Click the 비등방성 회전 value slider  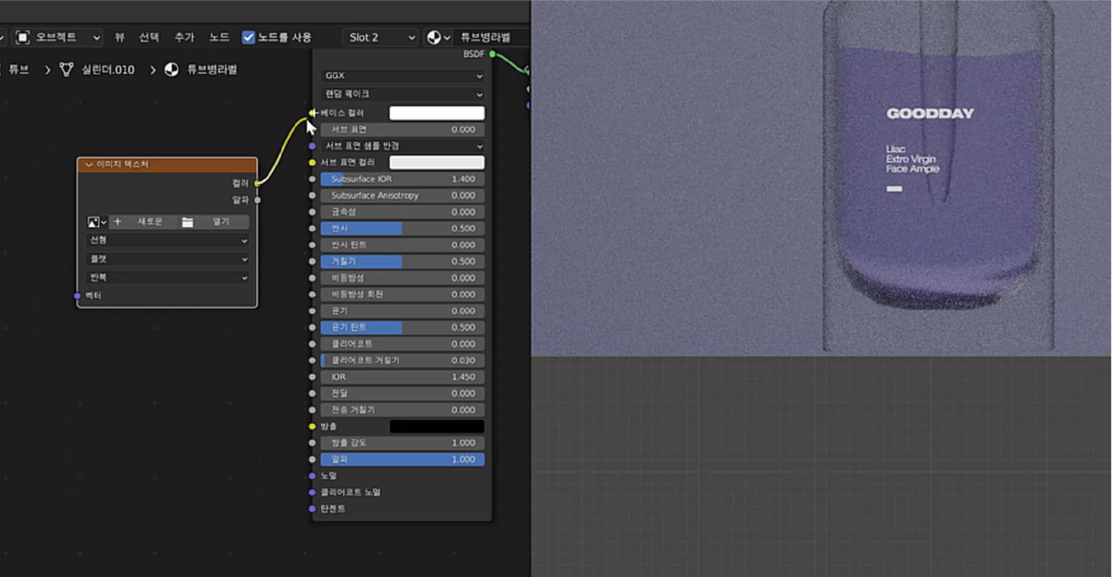[x=403, y=294]
